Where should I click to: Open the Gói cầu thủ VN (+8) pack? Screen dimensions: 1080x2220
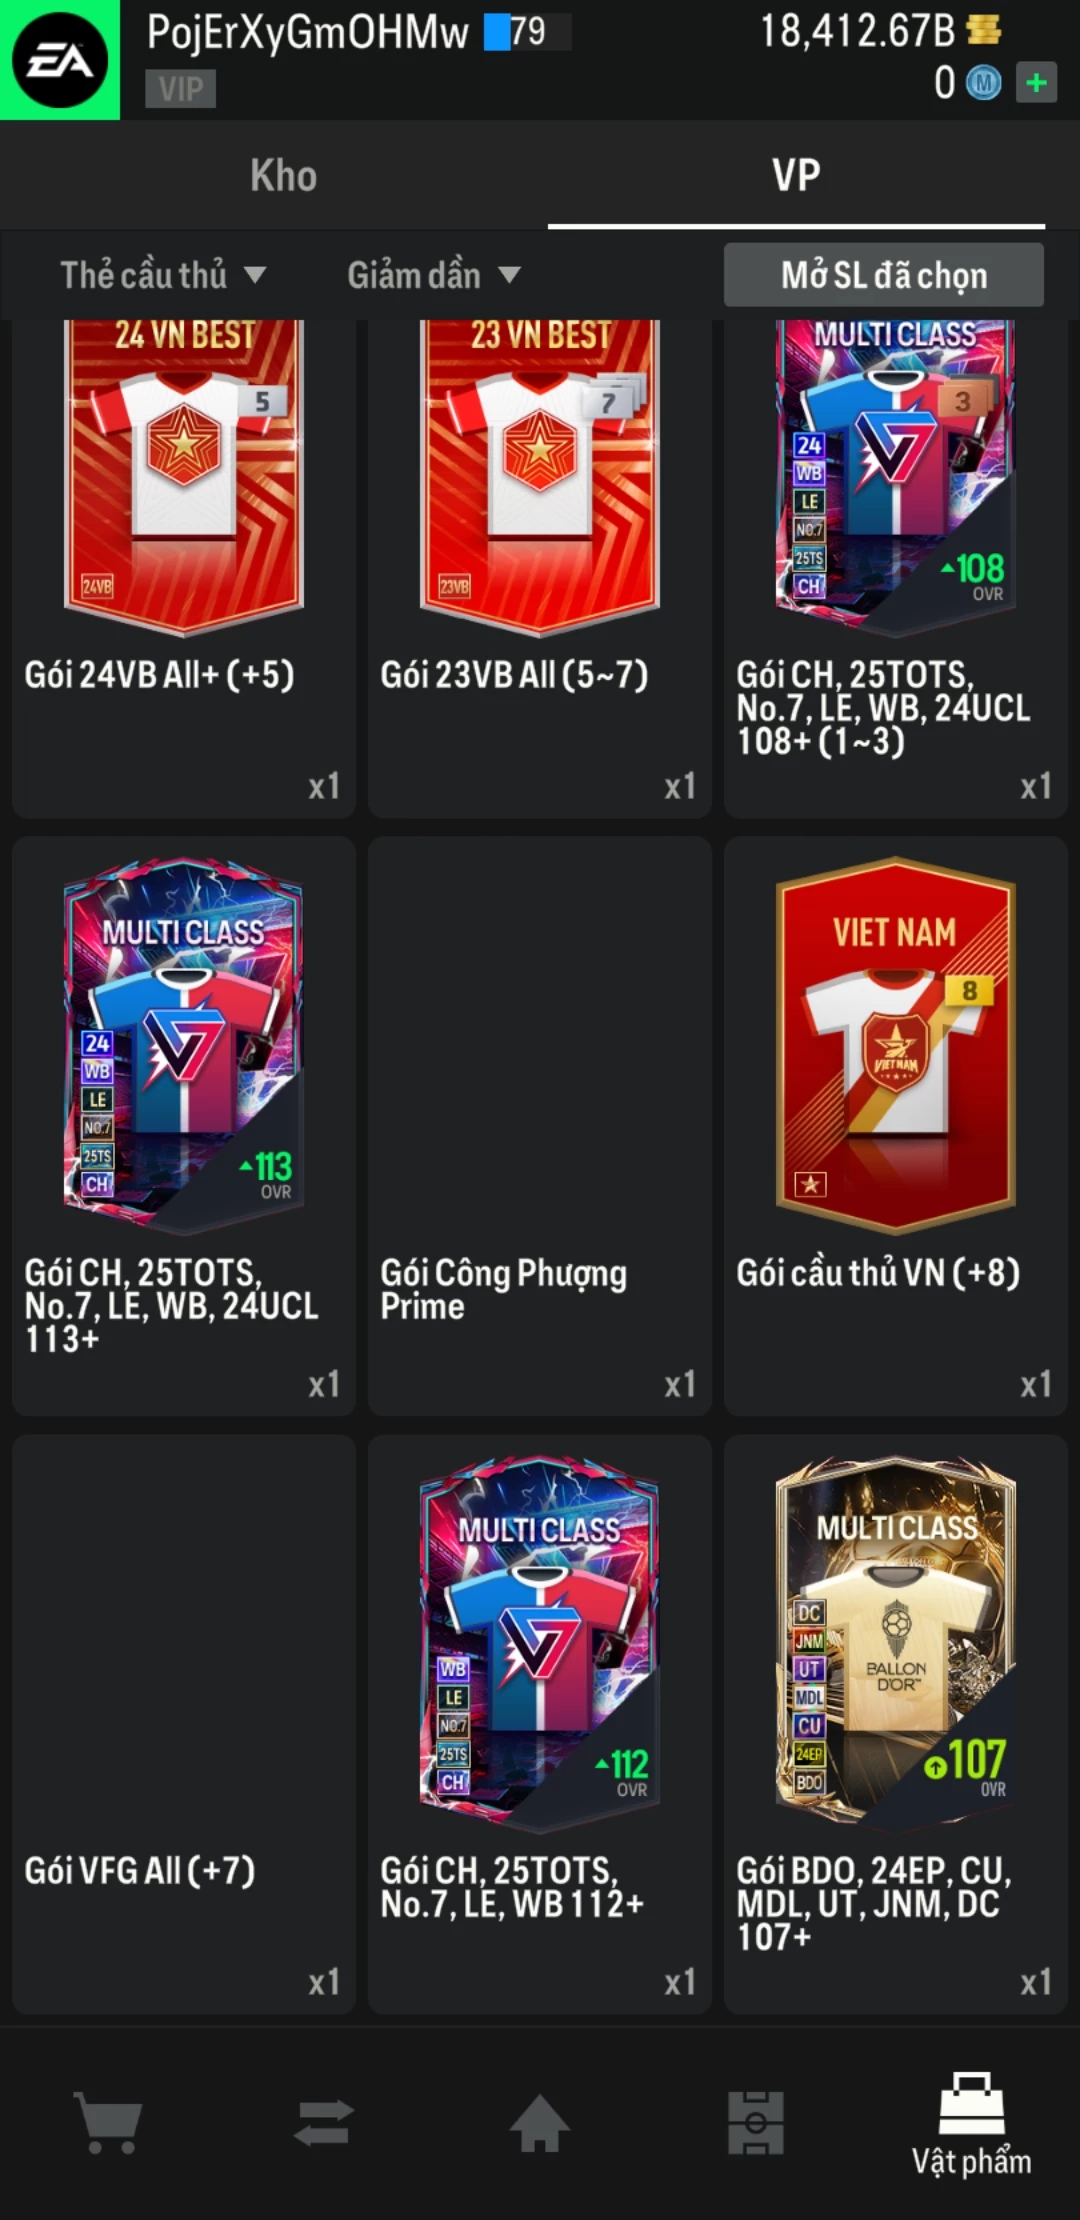pyautogui.click(x=896, y=1126)
